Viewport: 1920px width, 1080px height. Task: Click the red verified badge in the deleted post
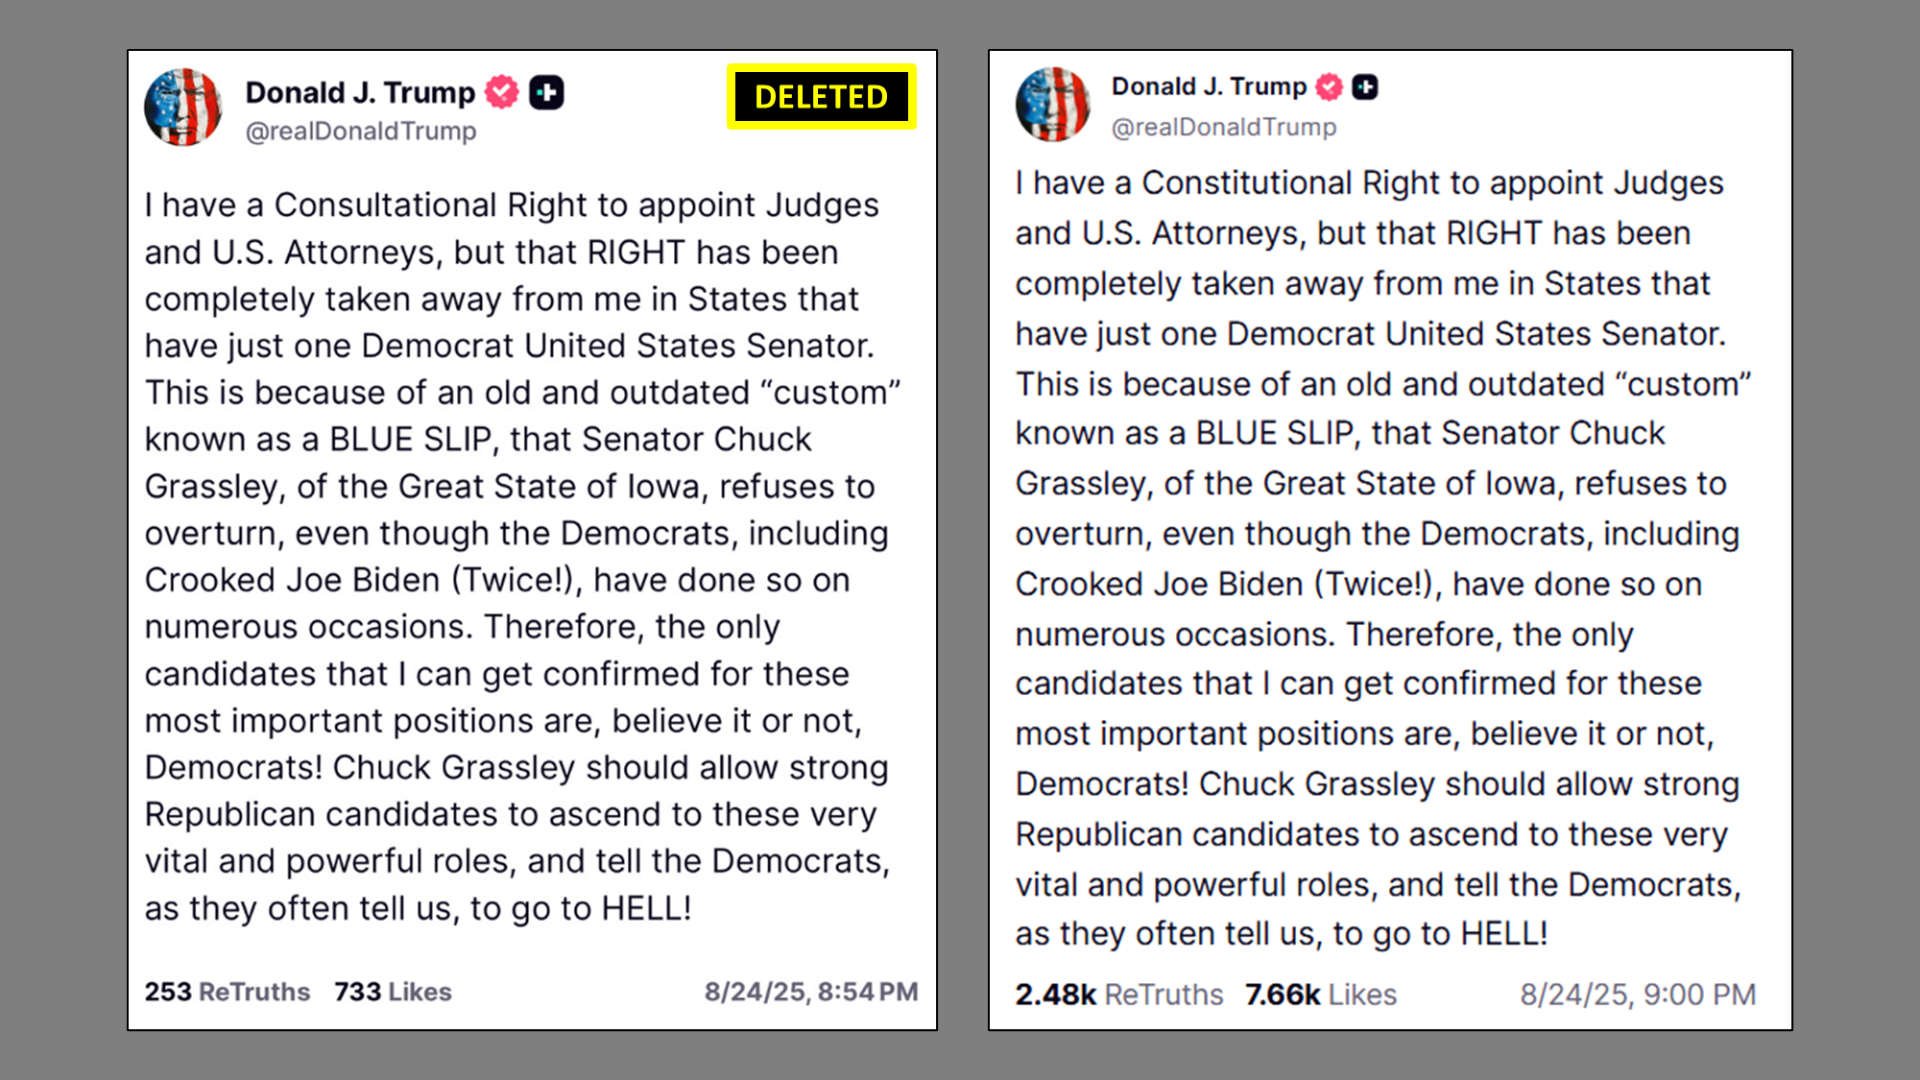coord(502,92)
